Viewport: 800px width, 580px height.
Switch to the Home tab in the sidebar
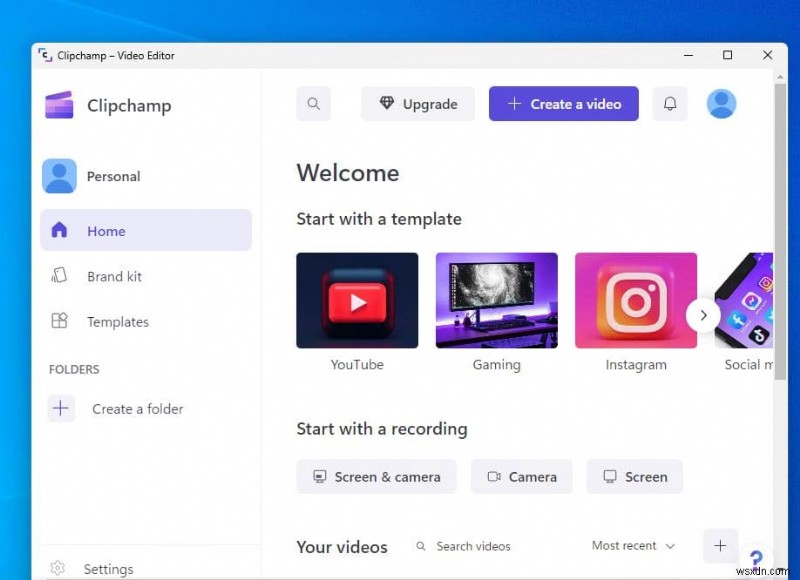(x=107, y=230)
